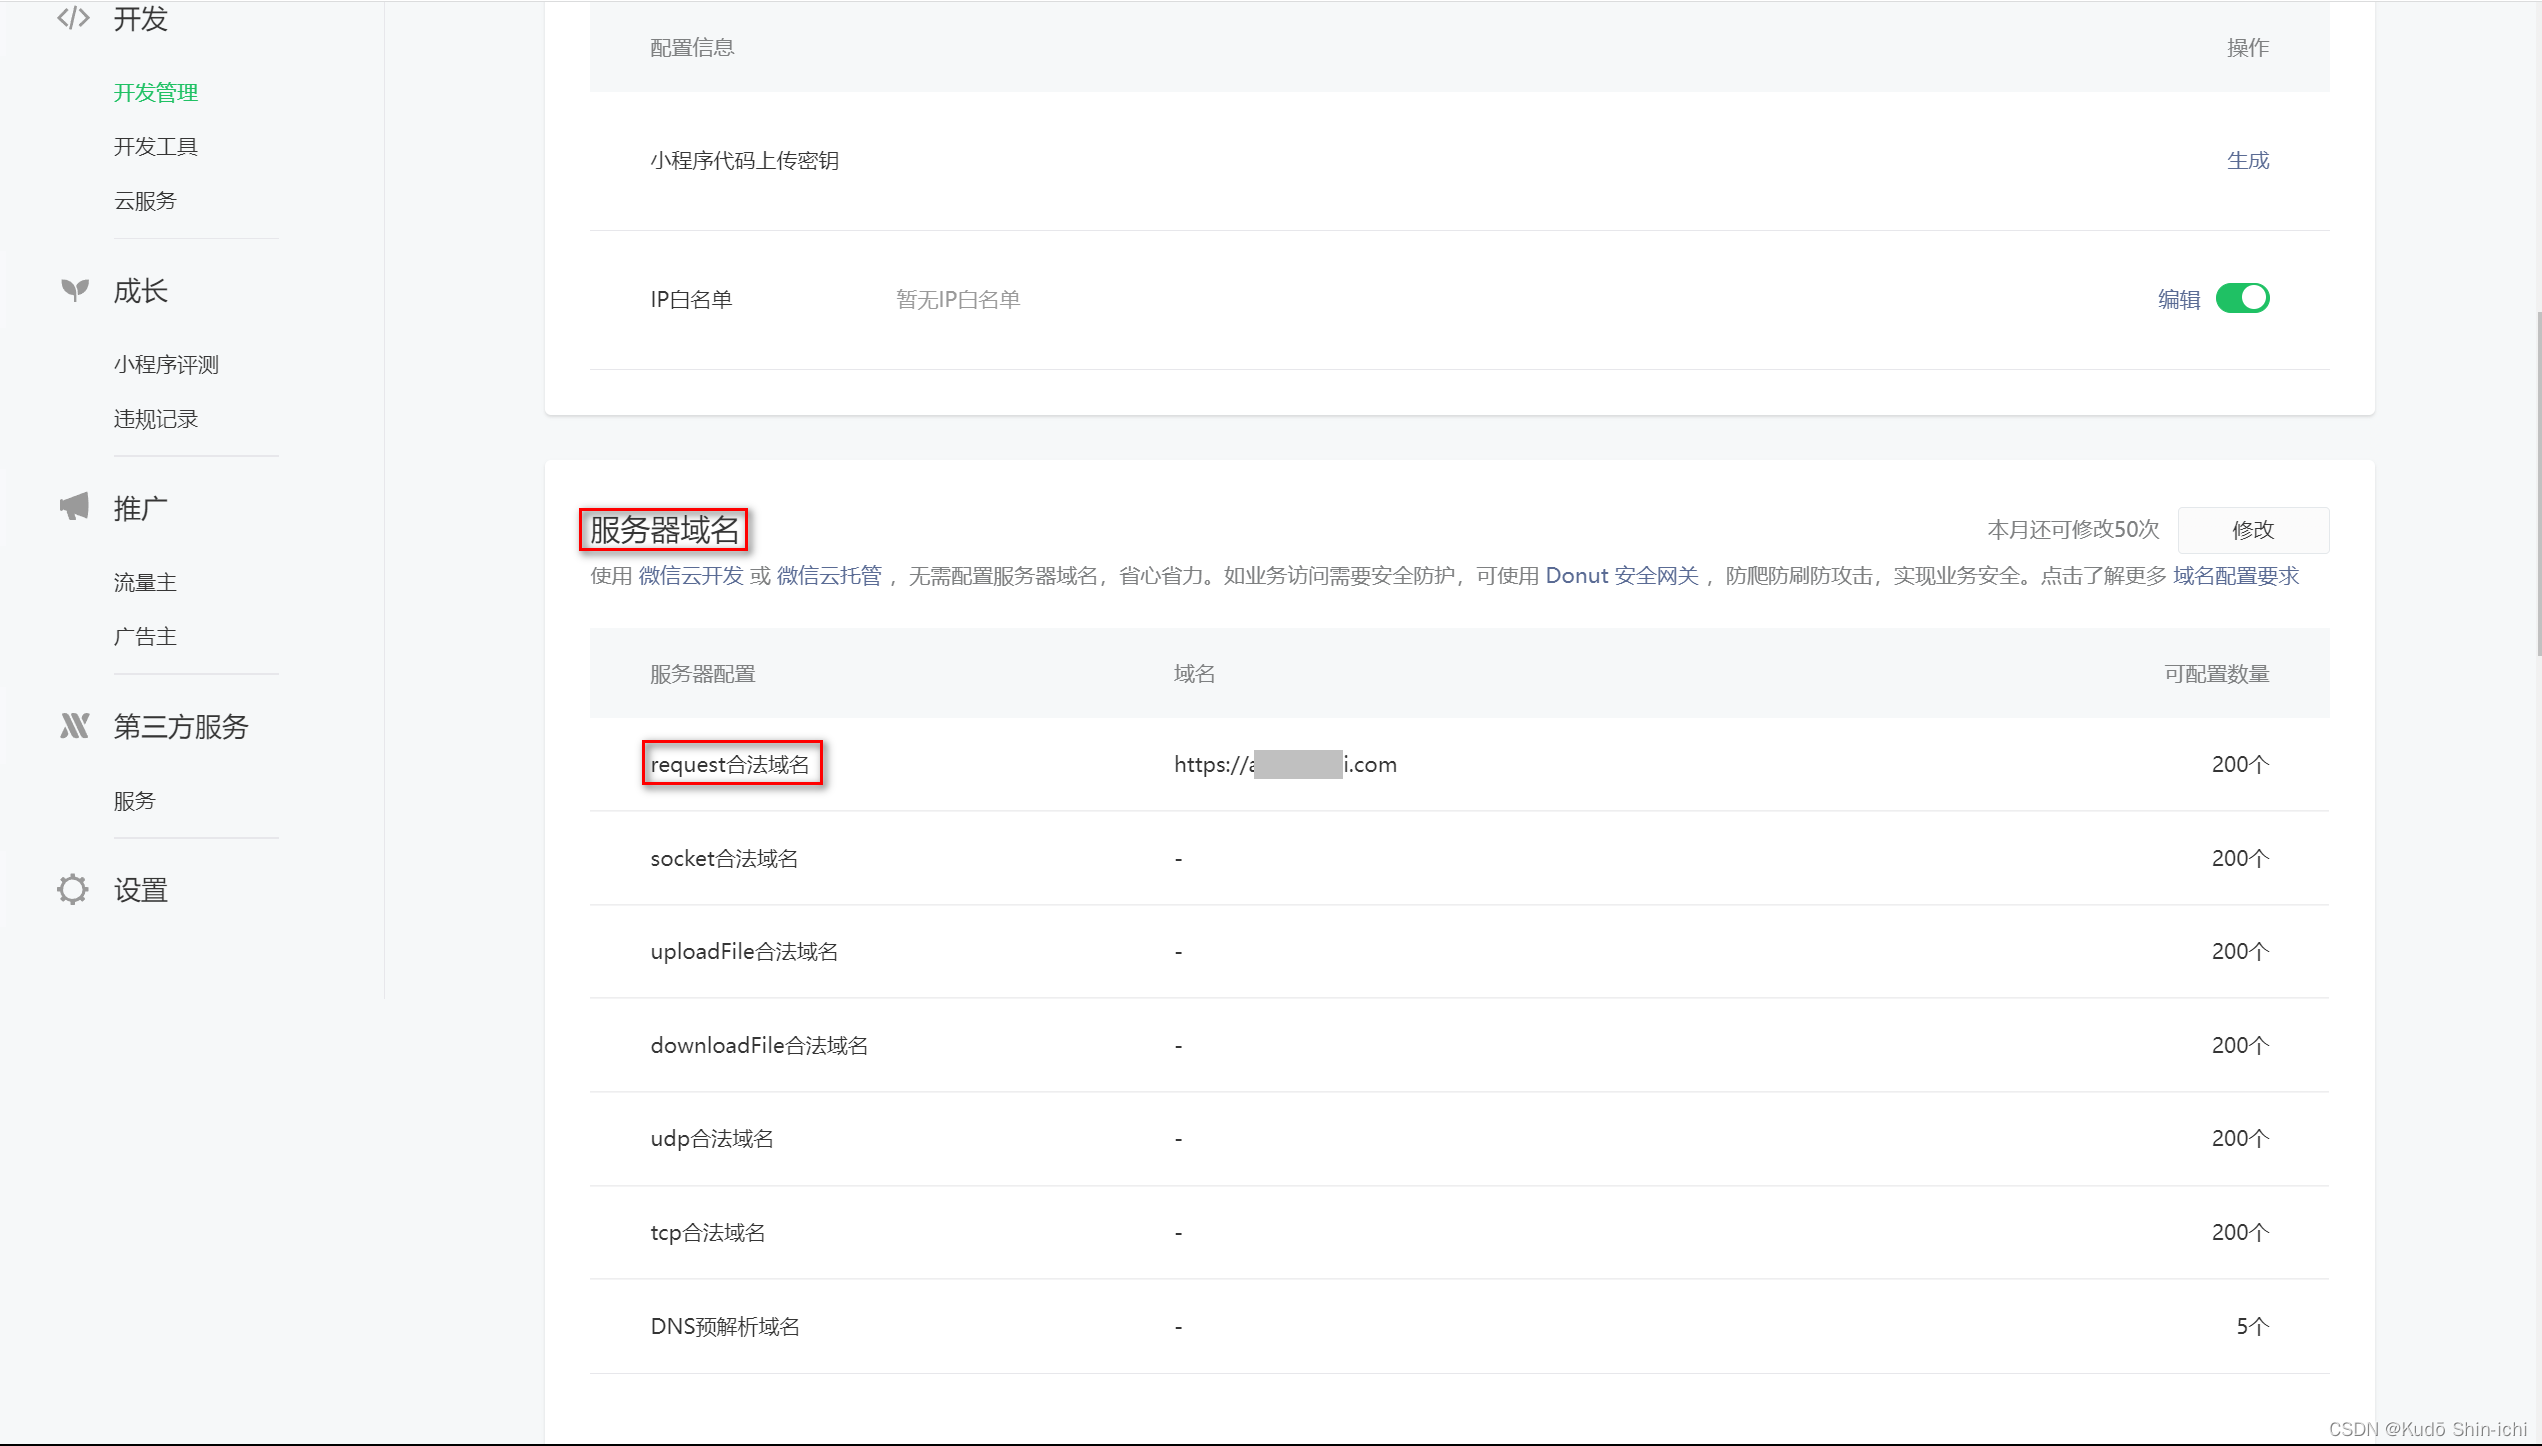Open 违规记录 menu item

click(156, 419)
